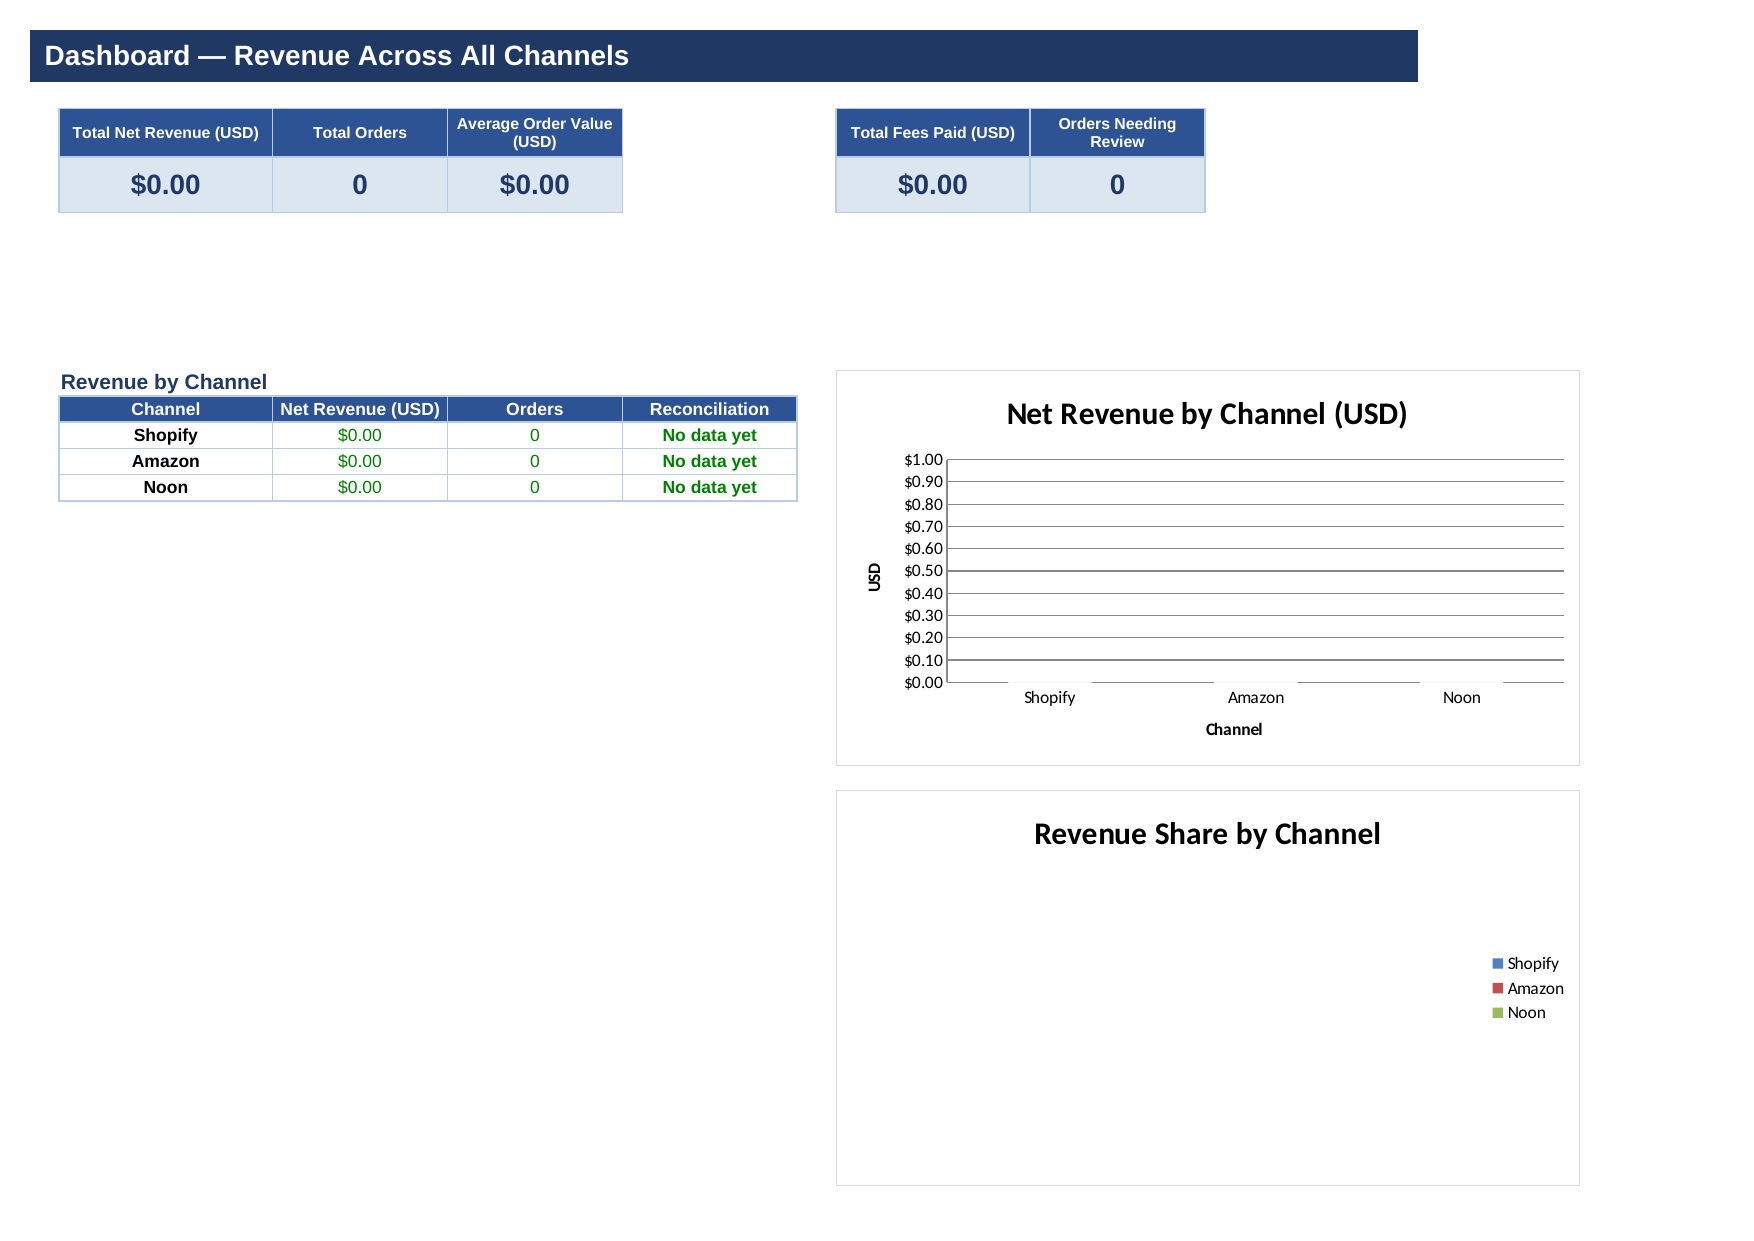This screenshot has height=1241, width=1754.
Task: Select the red Amazon legend swatch
Action: pyautogui.click(x=1497, y=988)
